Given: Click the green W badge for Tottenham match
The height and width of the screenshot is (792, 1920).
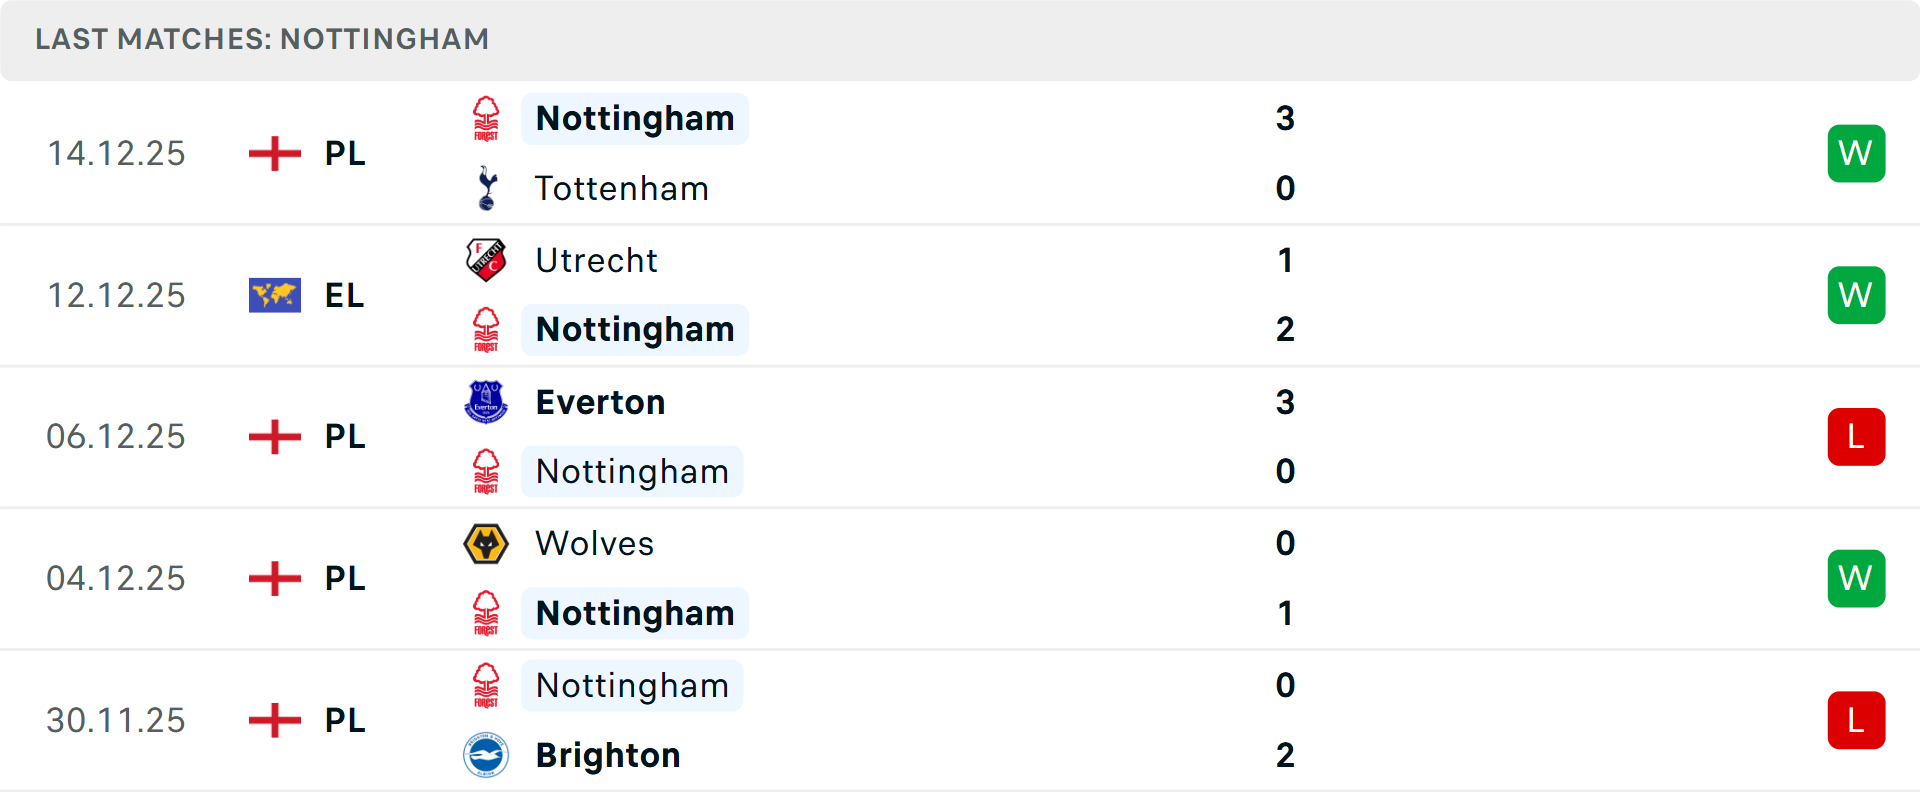Looking at the screenshot, I should (1856, 153).
